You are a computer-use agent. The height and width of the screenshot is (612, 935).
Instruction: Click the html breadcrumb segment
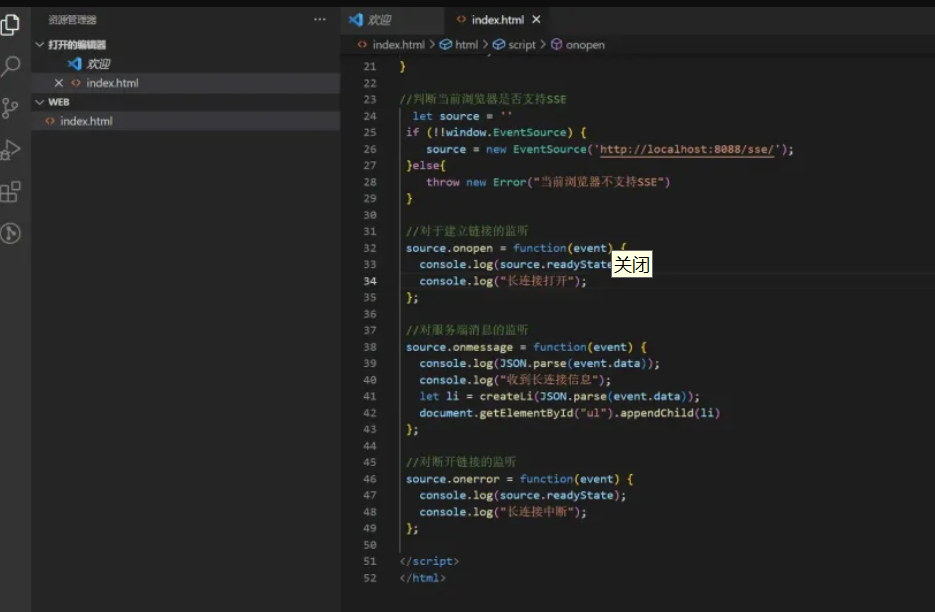click(466, 45)
